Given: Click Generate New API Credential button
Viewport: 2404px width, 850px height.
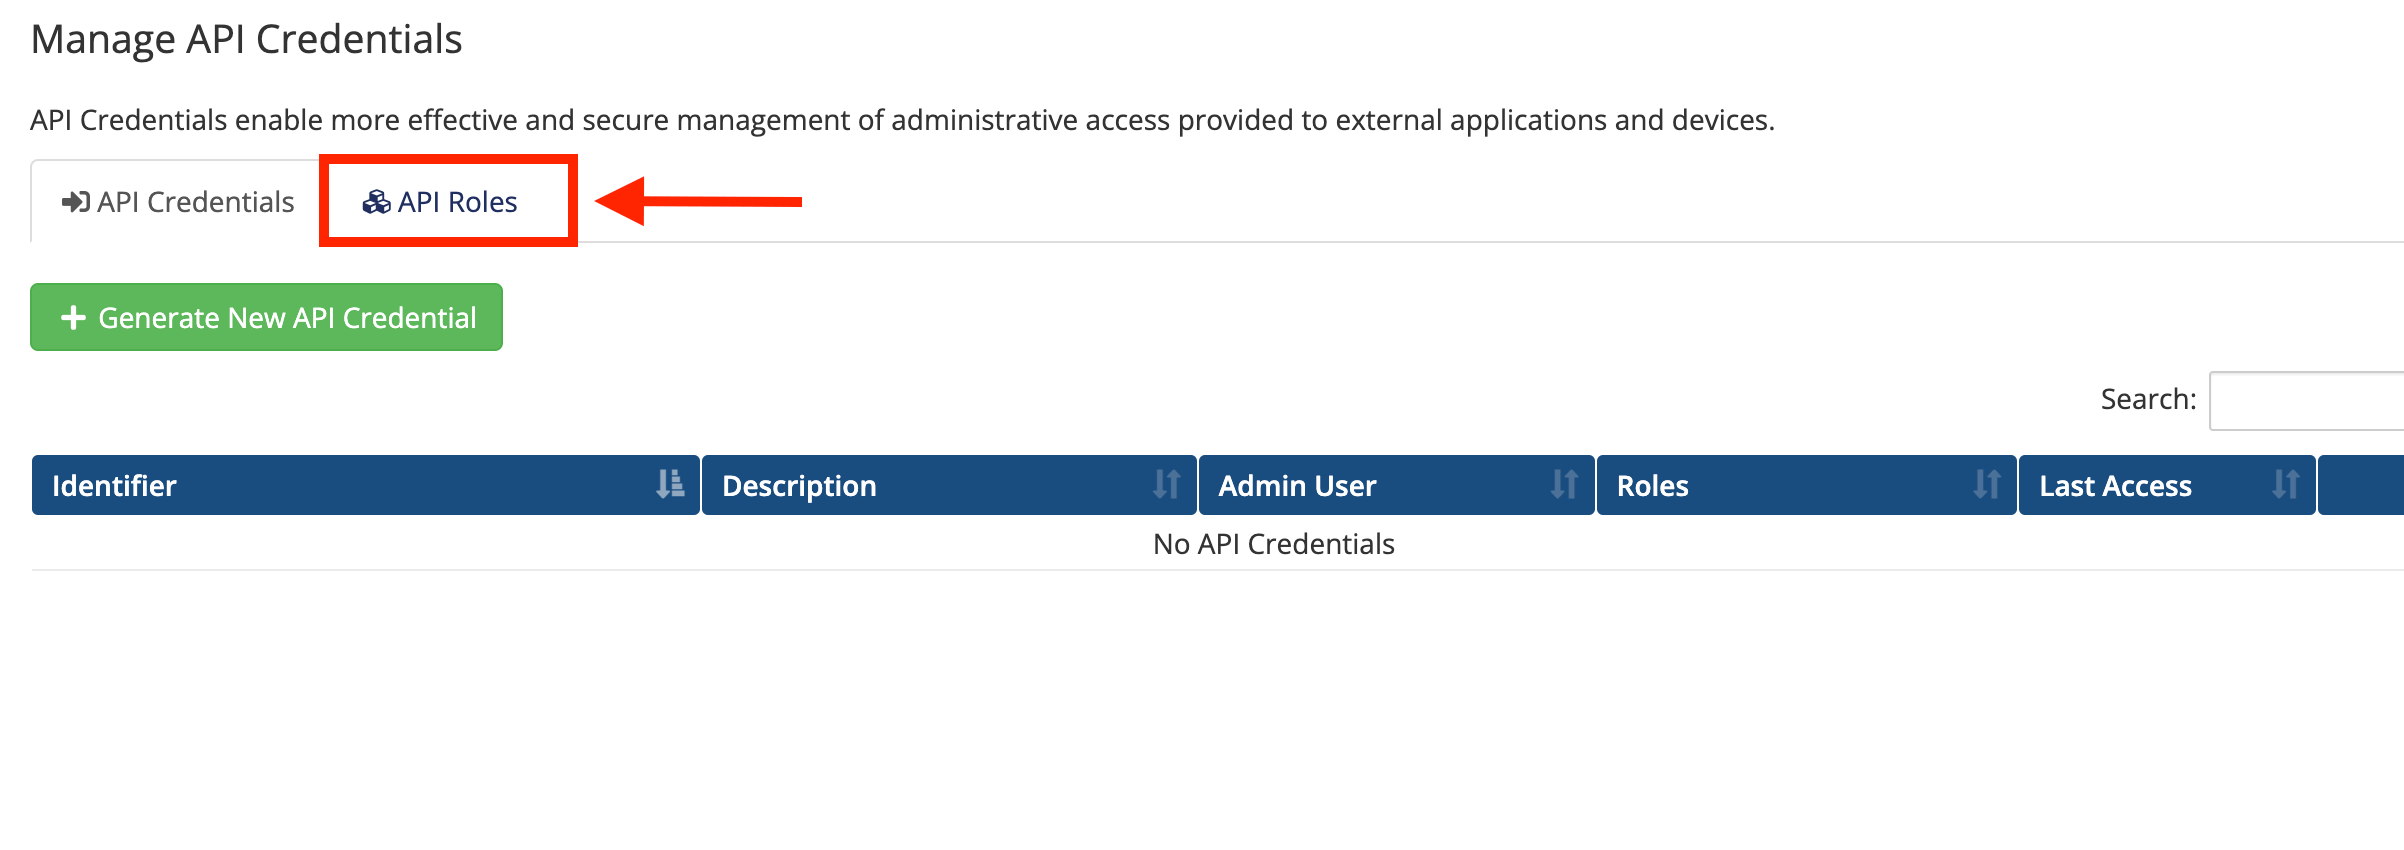Looking at the screenshot, I should (x=266, y=317).
